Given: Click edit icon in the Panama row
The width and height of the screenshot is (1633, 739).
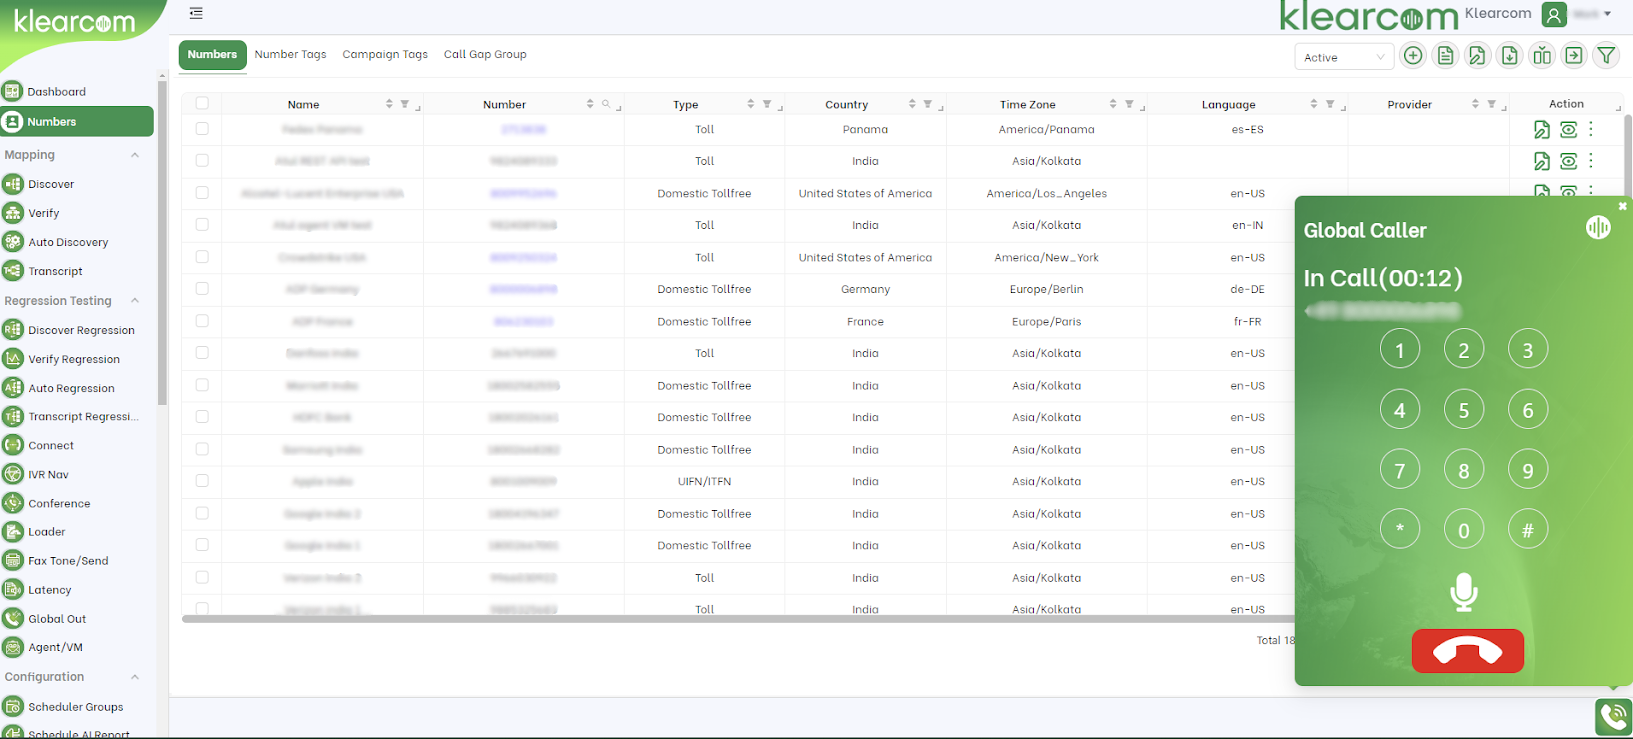Looking at the screenshot, I should pyautogui.click(x=1542, y=129).
